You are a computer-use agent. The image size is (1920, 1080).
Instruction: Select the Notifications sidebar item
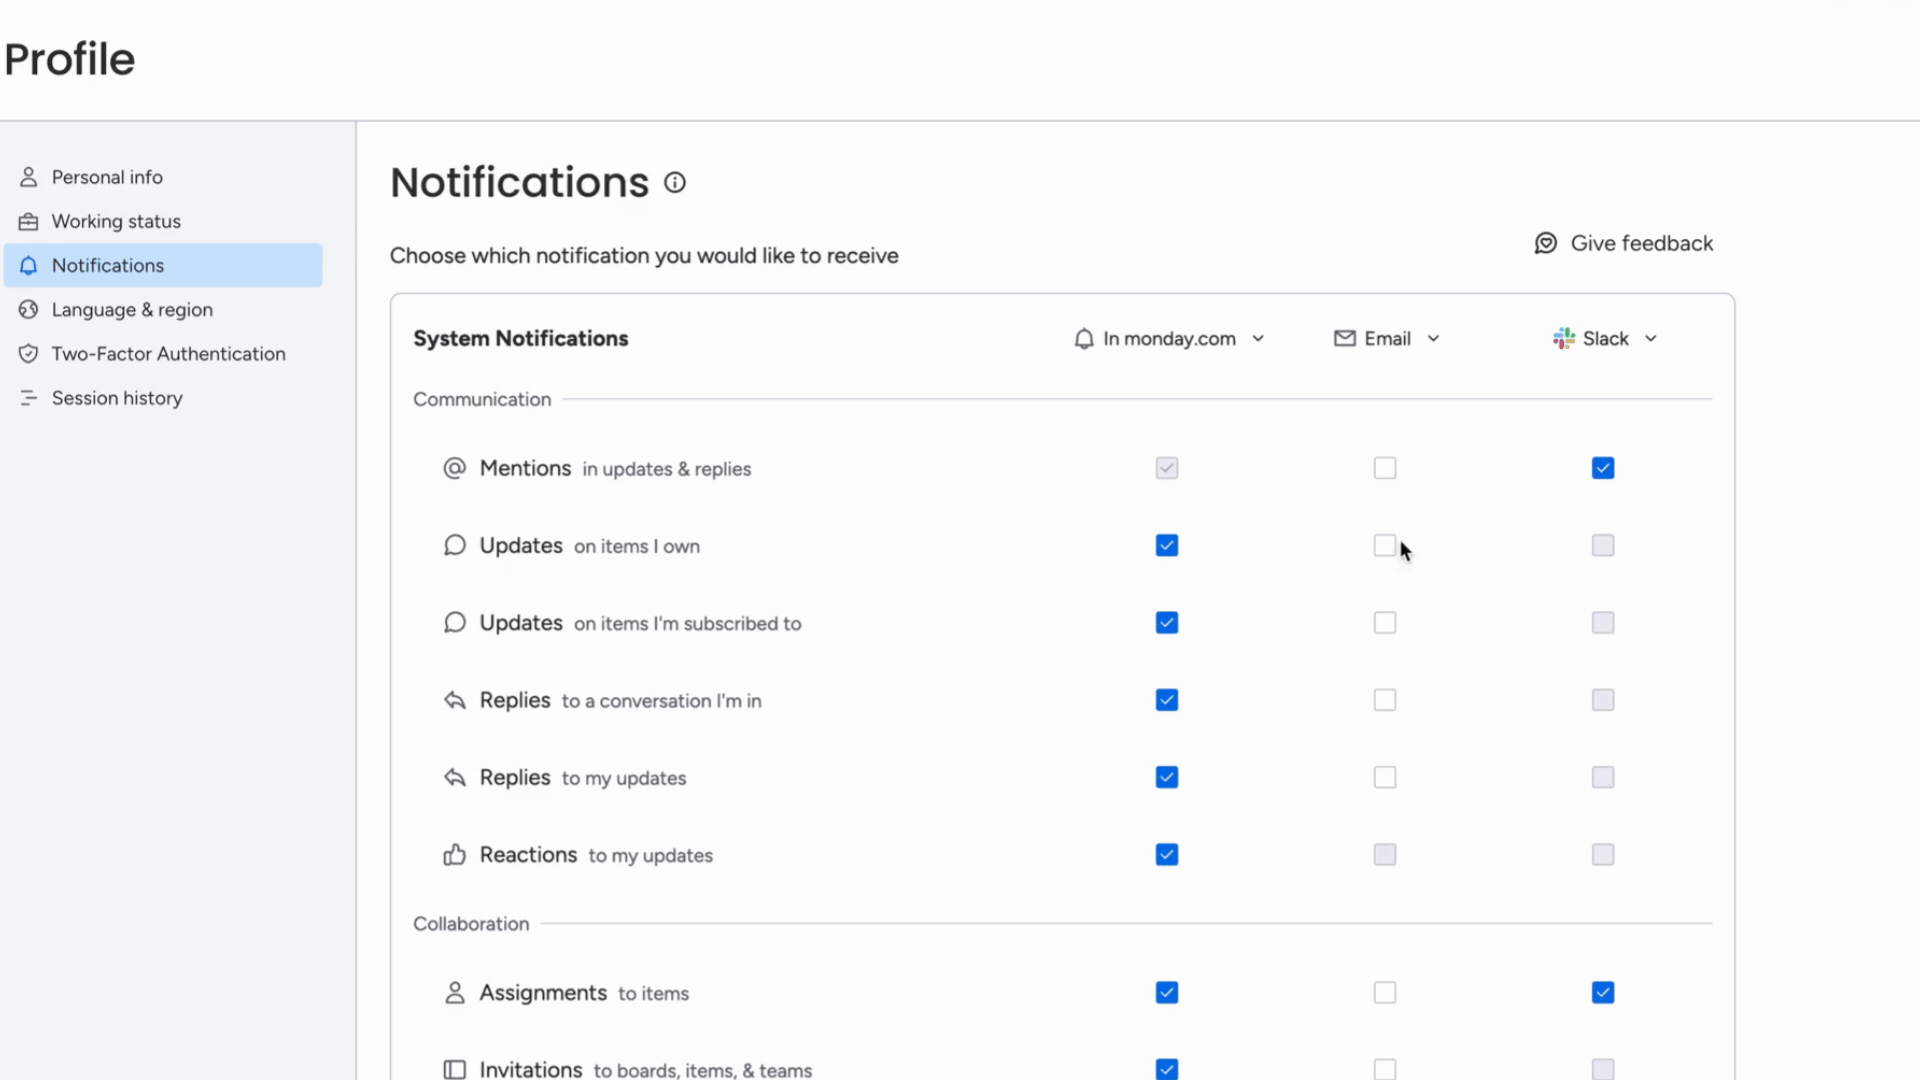pyautogui.click(x=162, y=265)
